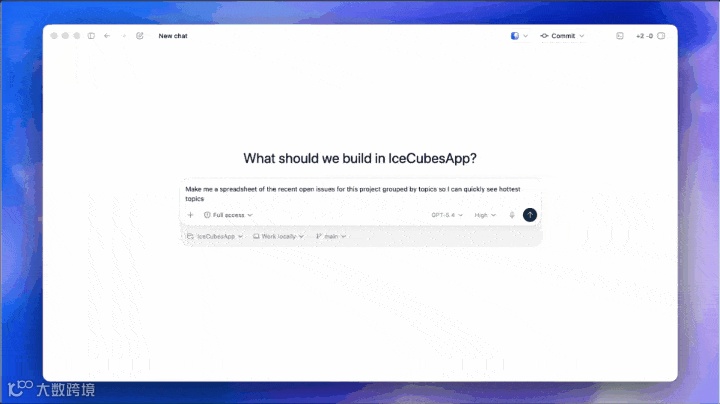View the +2 -0 diff changes
The image size is (720, 404).
coord(644,36)
